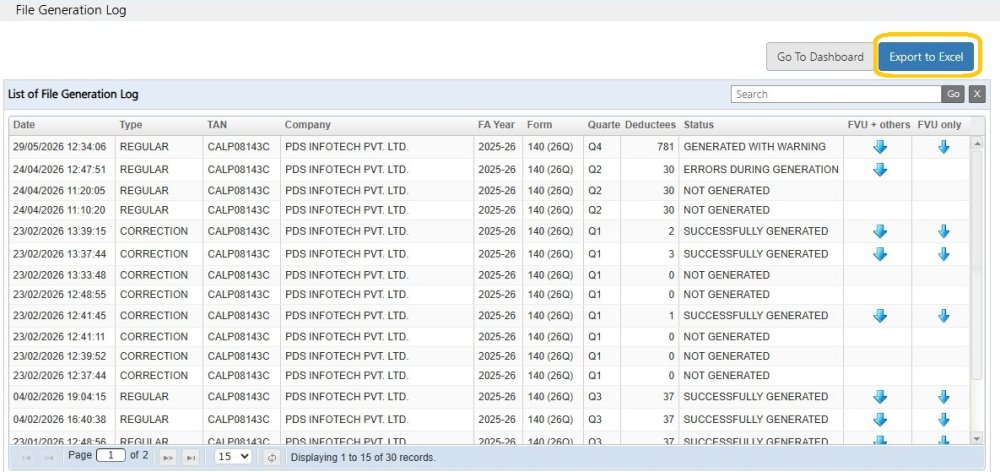
Task: Select date cell 23/02/2026 12:37:44
Action: coord(59,375)
